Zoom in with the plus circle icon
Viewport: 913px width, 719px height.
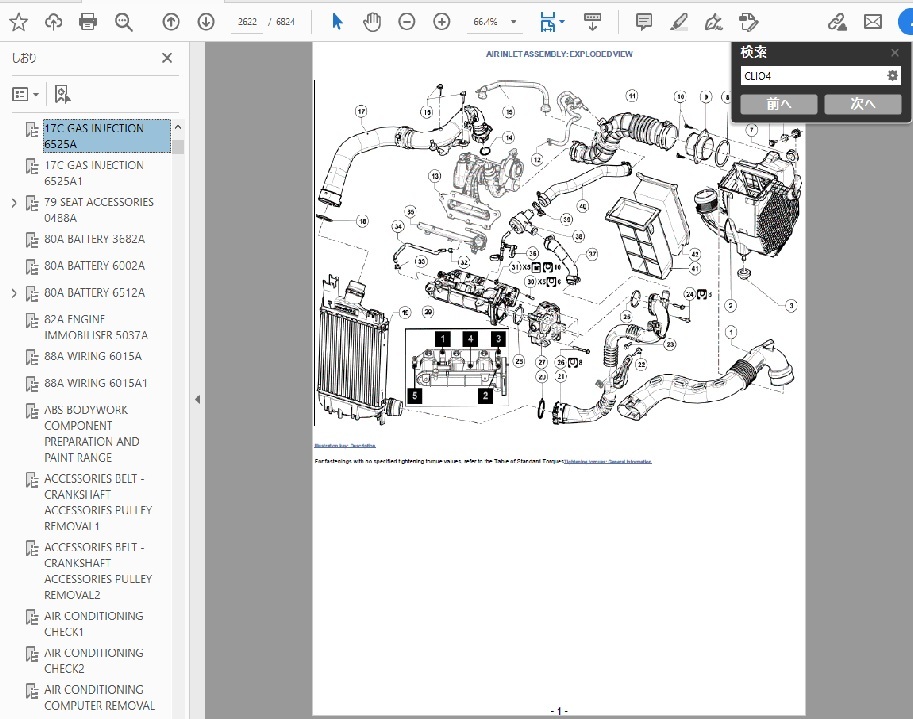point(442,22)
